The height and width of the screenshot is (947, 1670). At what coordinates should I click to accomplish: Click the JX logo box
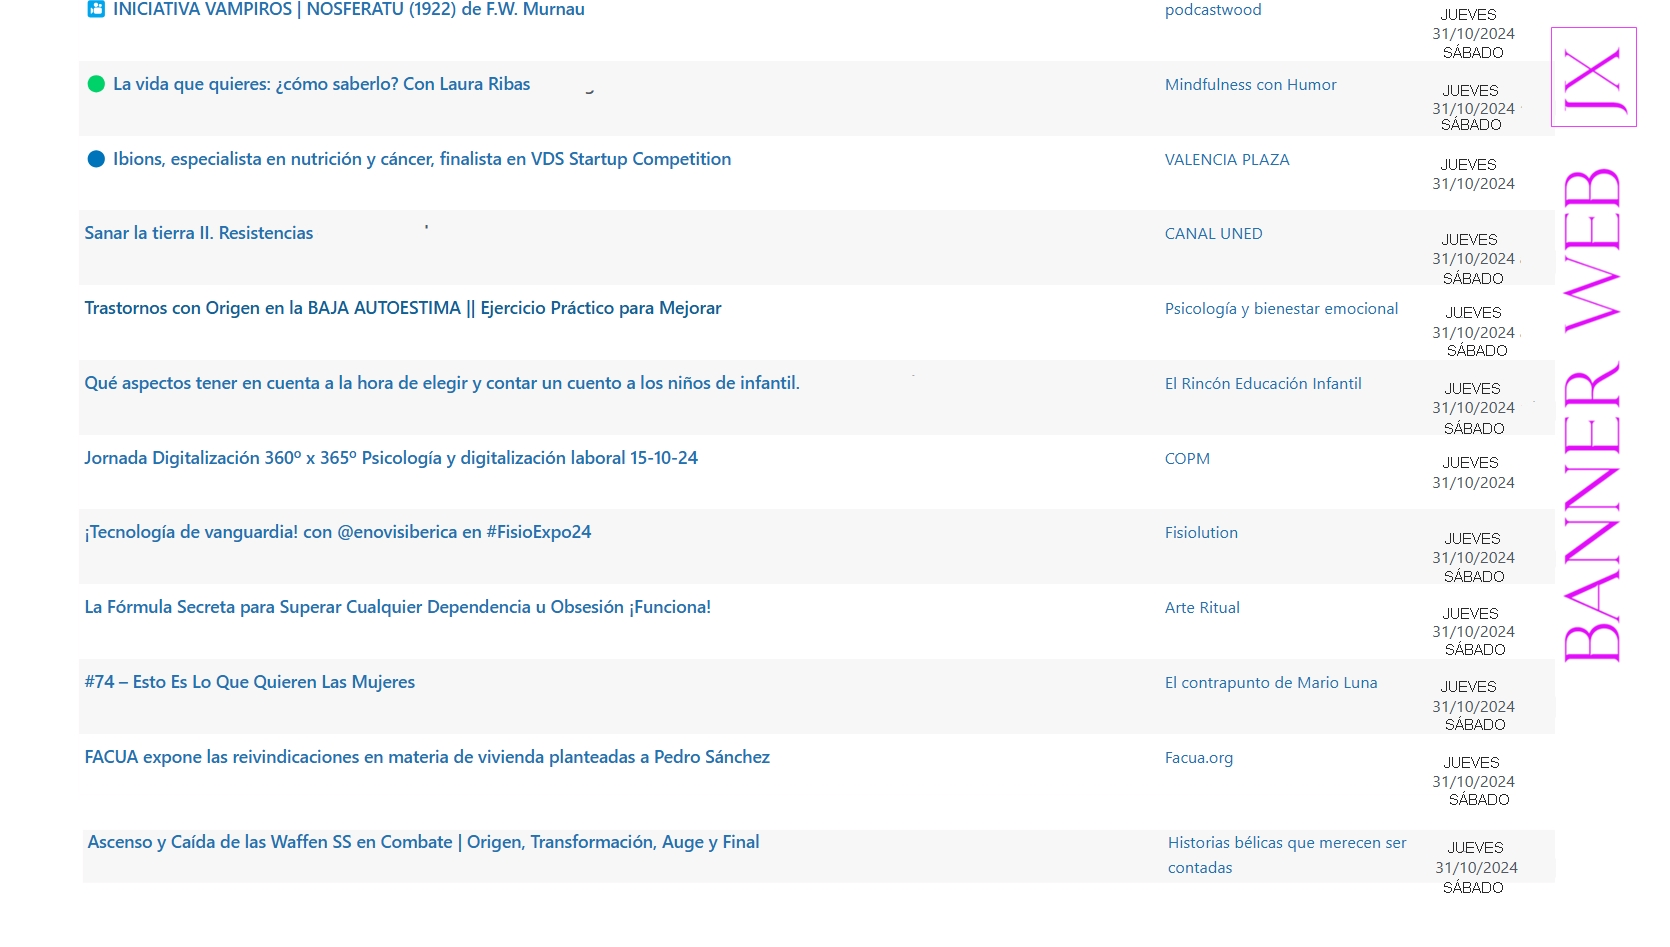tap(1593, 77)
